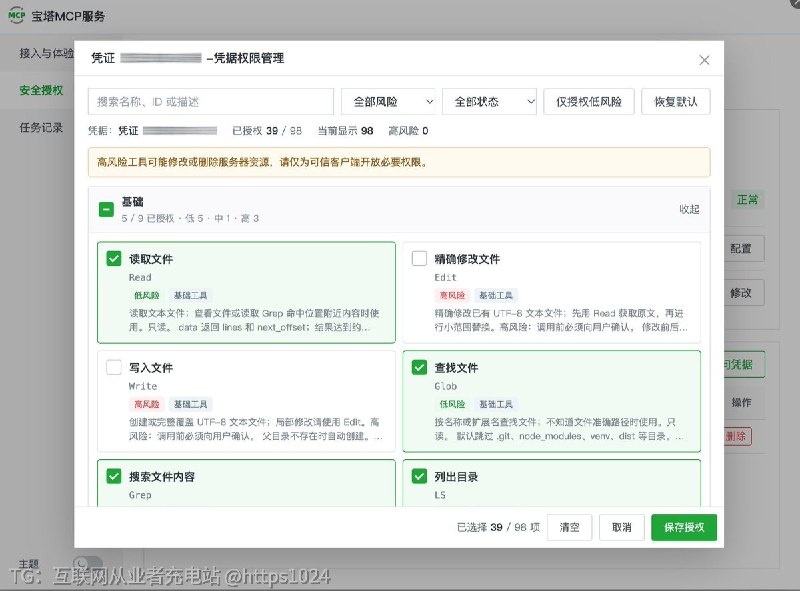Viewport: 800px width, 591px height.
Task: Click the 当前显示 98 text
Action: point(345,131)
